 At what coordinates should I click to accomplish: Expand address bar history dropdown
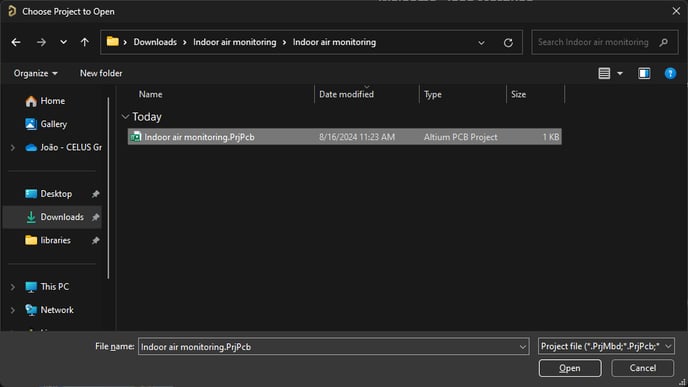click(x=481, y=43)
